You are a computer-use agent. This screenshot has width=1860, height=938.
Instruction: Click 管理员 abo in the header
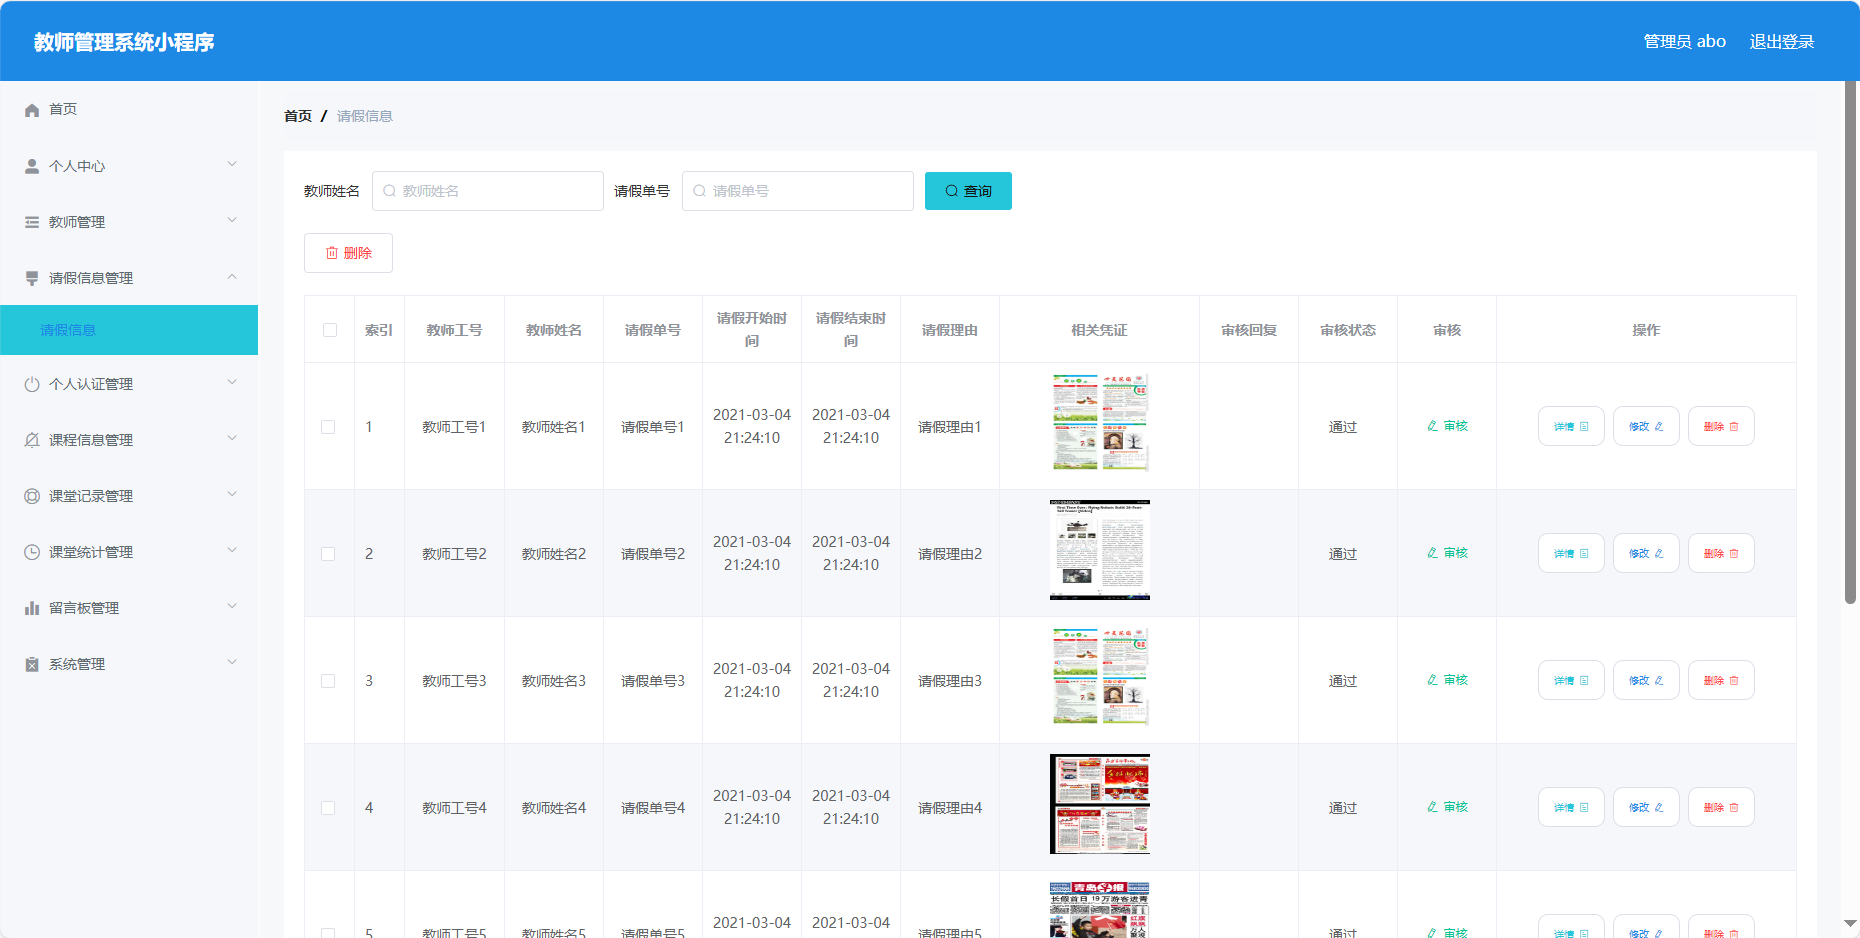tap(1685, 41)
